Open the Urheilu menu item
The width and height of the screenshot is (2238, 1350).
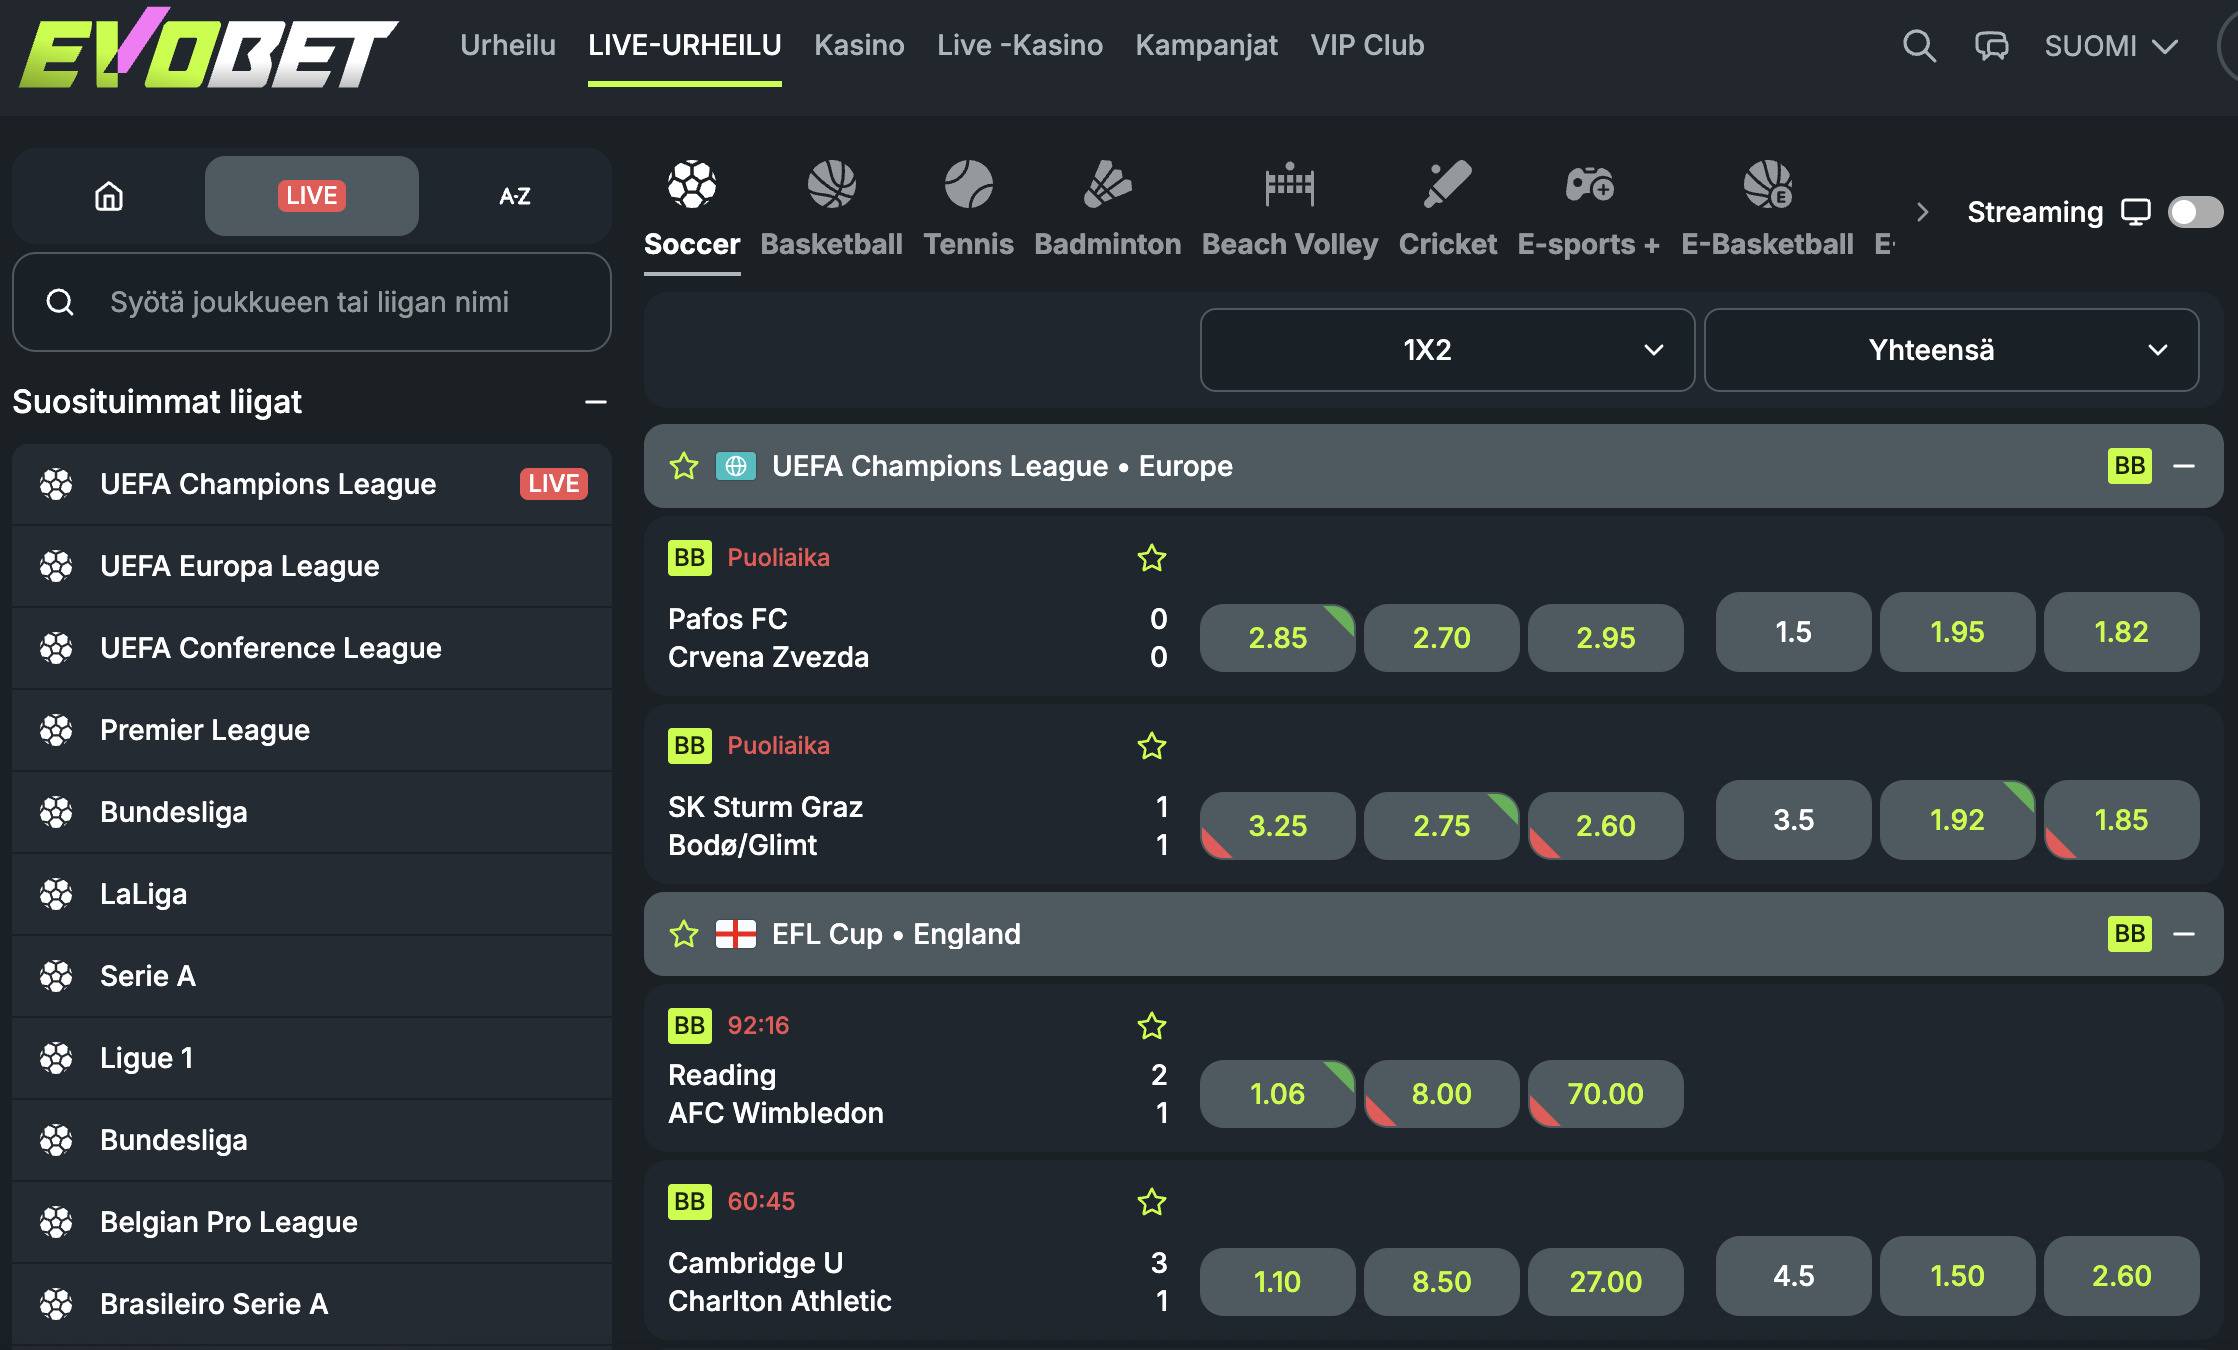[507, 45]
